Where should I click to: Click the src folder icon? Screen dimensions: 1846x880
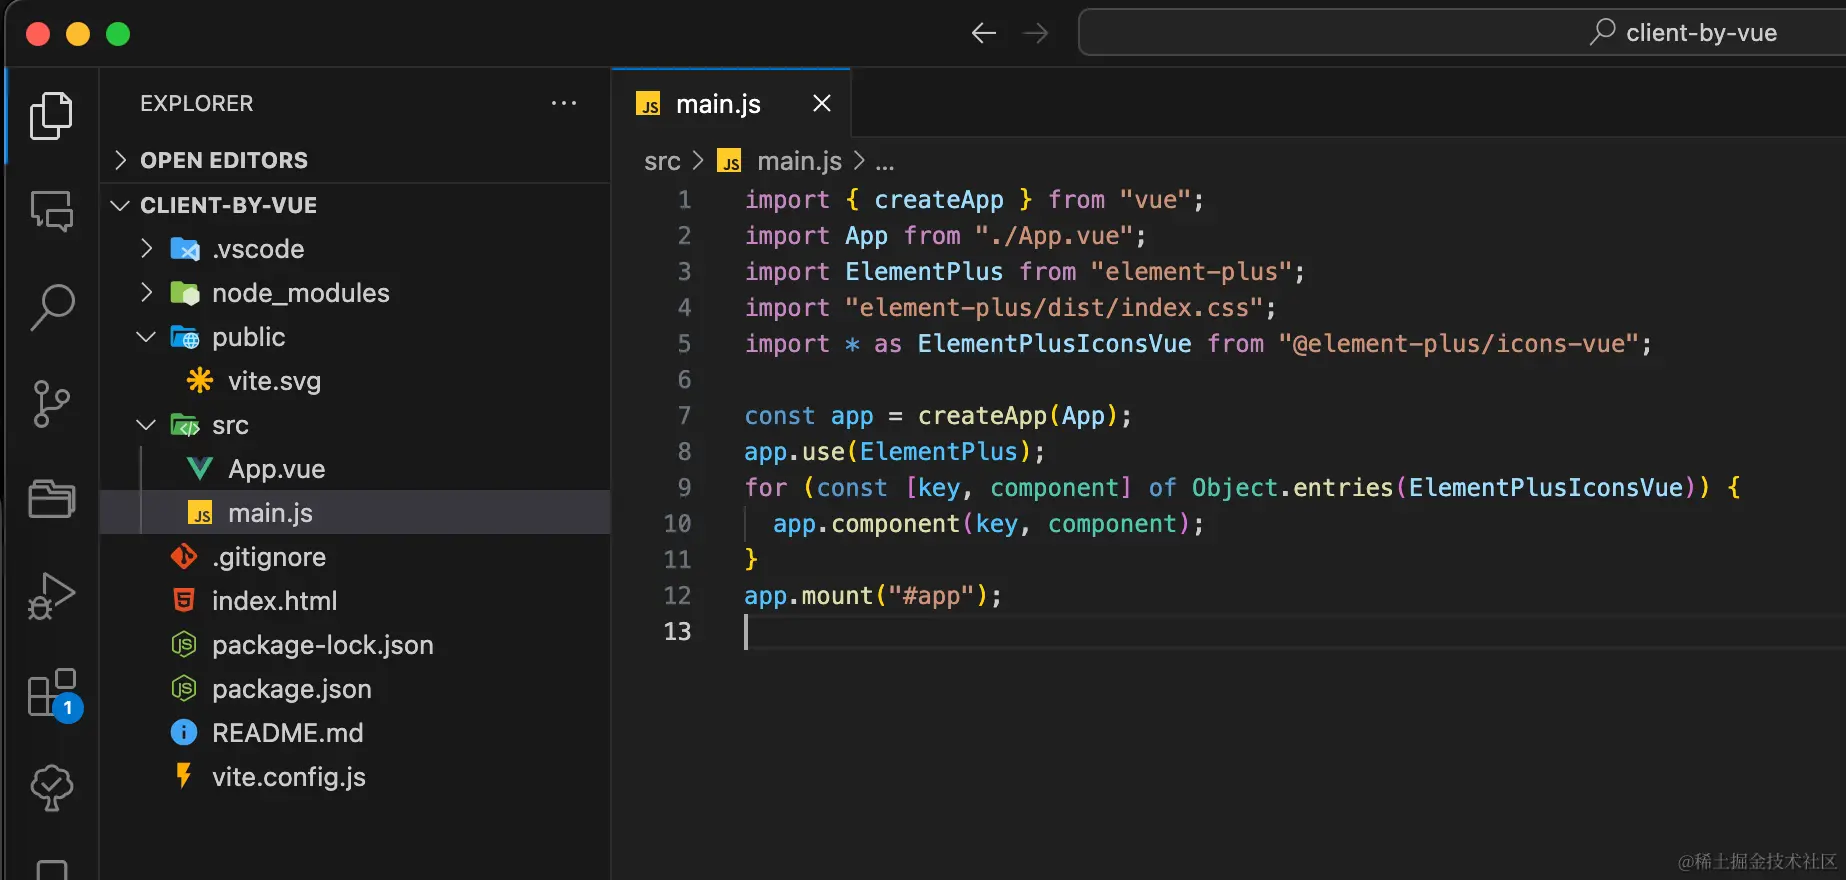click(185, 425)
